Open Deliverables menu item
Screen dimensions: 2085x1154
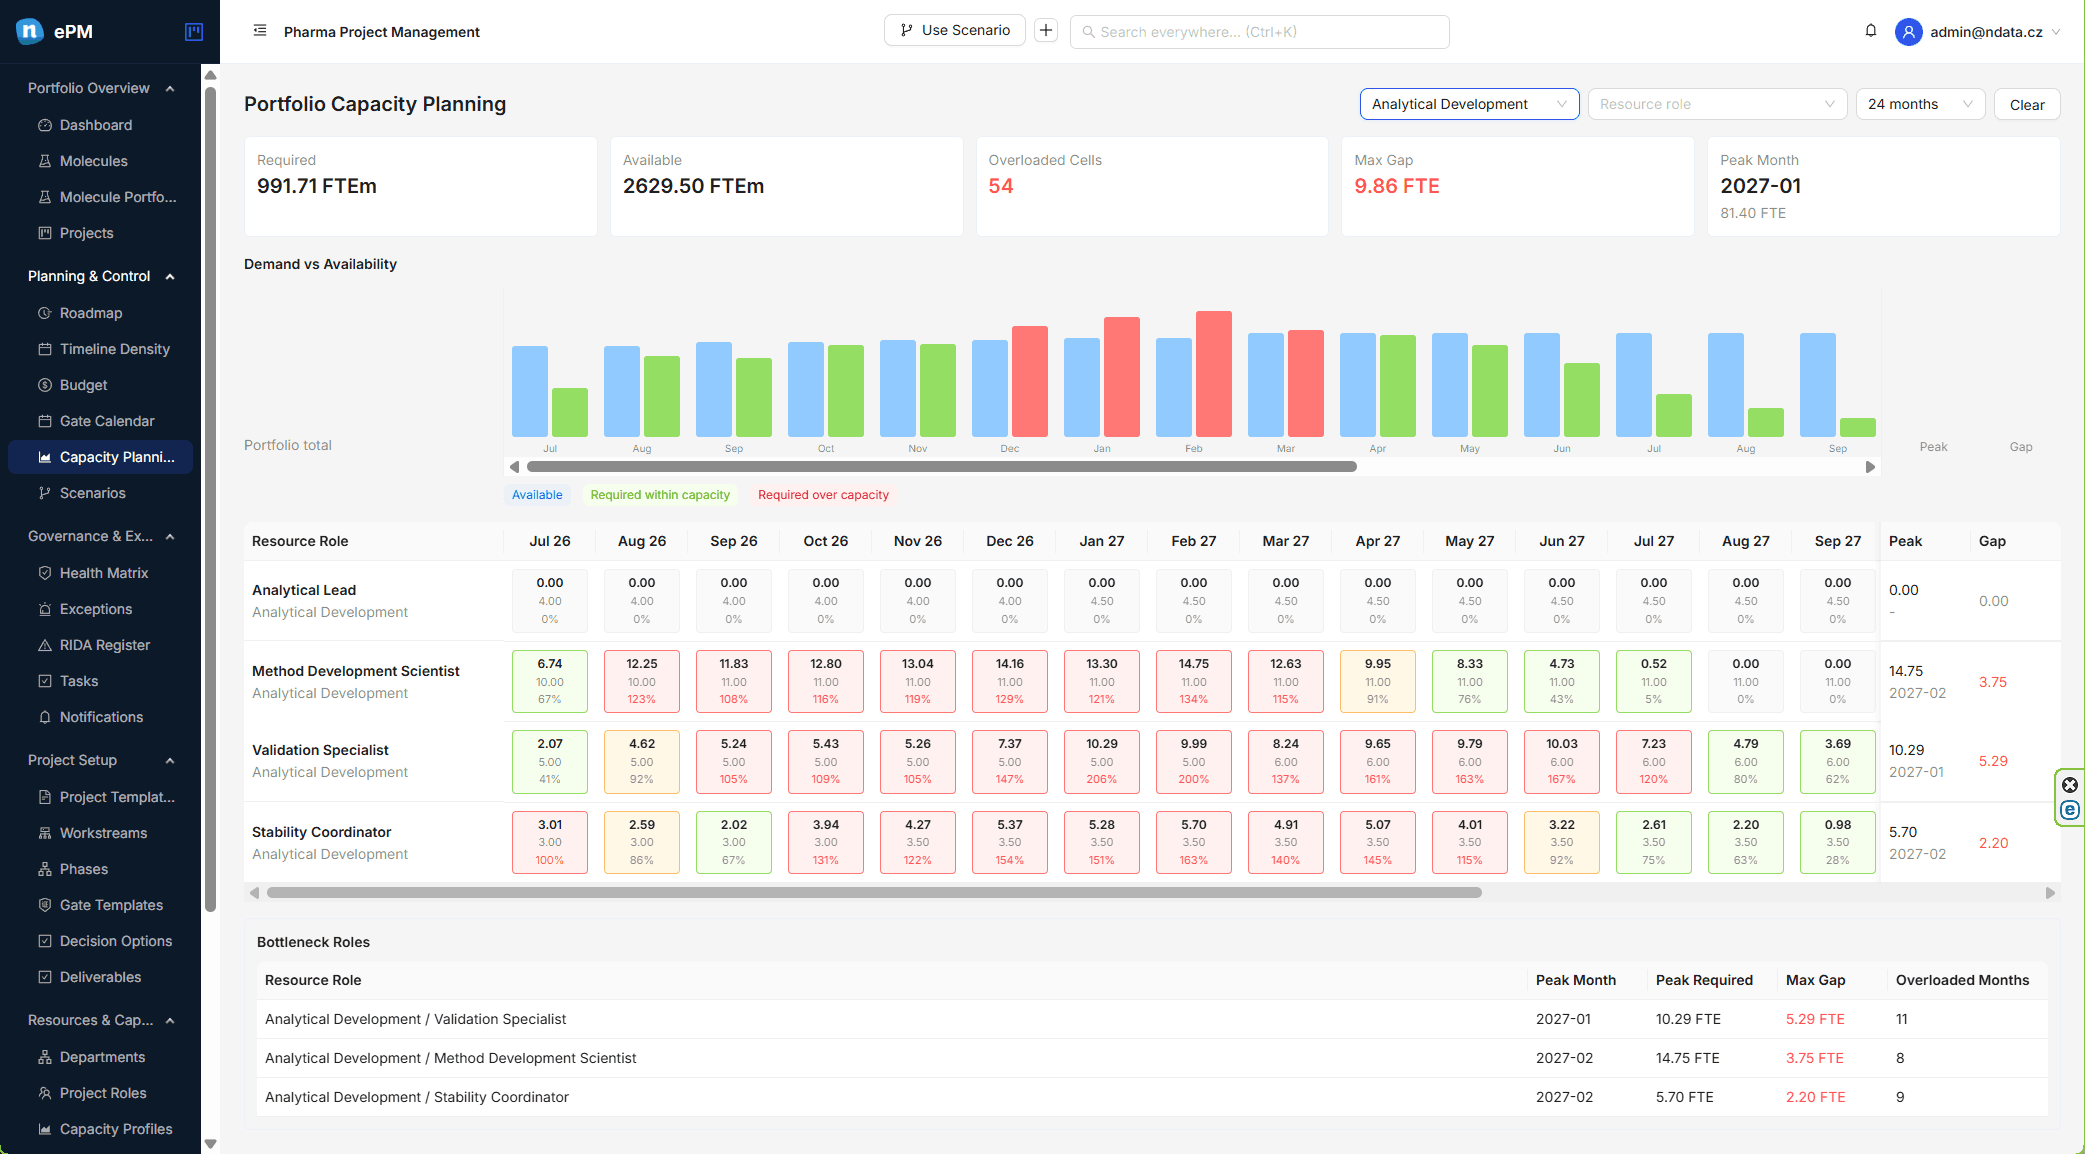100,977
